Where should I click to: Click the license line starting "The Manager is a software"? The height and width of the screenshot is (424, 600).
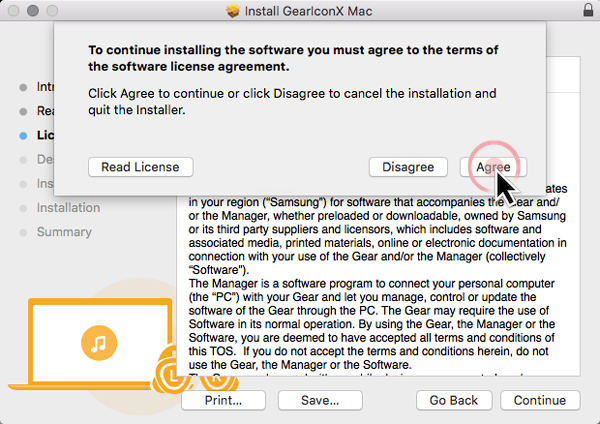pos(372,284)
